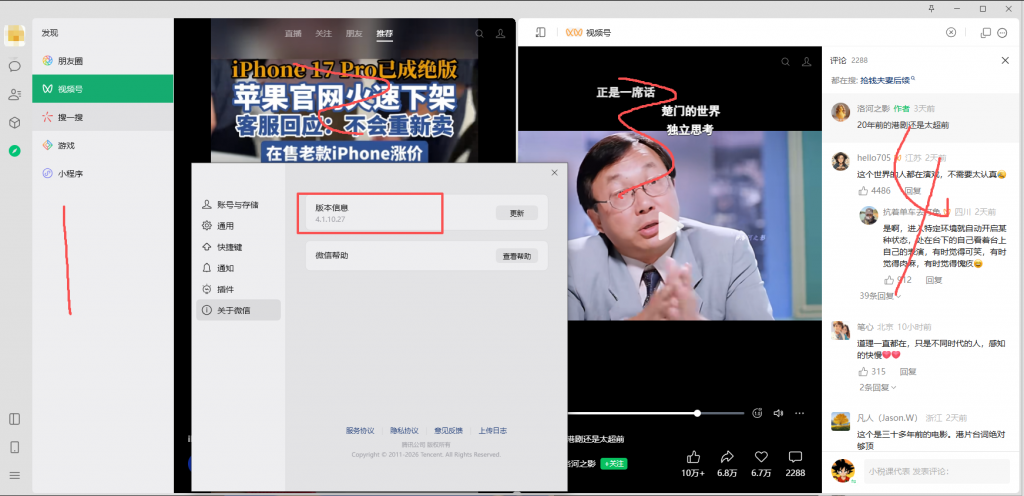Like the video with thumbs-up 10万+
This screenshot has height=496, width=1024.
(x=694, y=463)
